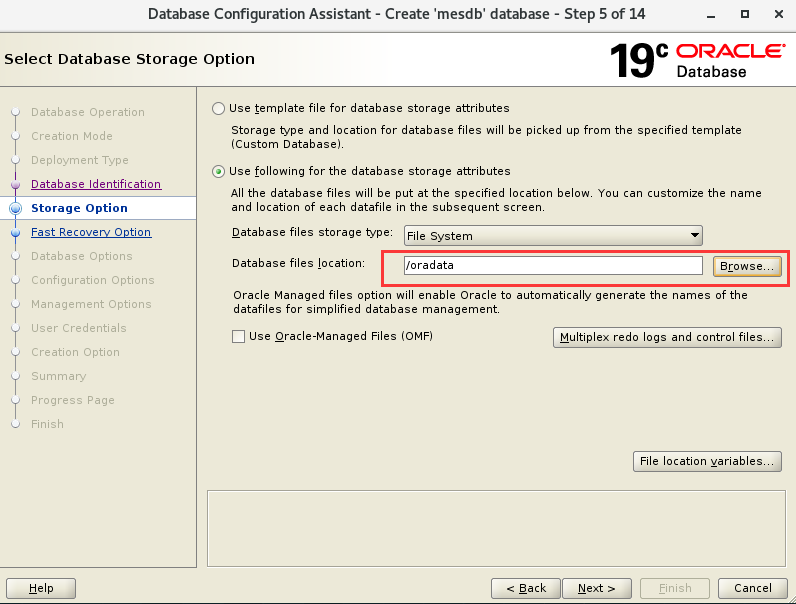Click the Database files location field

[x=552, y=266]
